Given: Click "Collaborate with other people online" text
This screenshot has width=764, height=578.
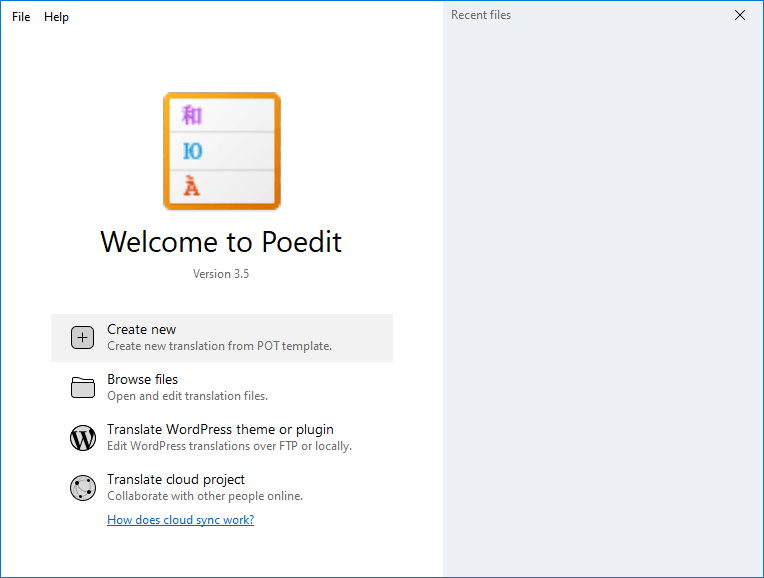Looking at the screenshot, I should 205,496.
